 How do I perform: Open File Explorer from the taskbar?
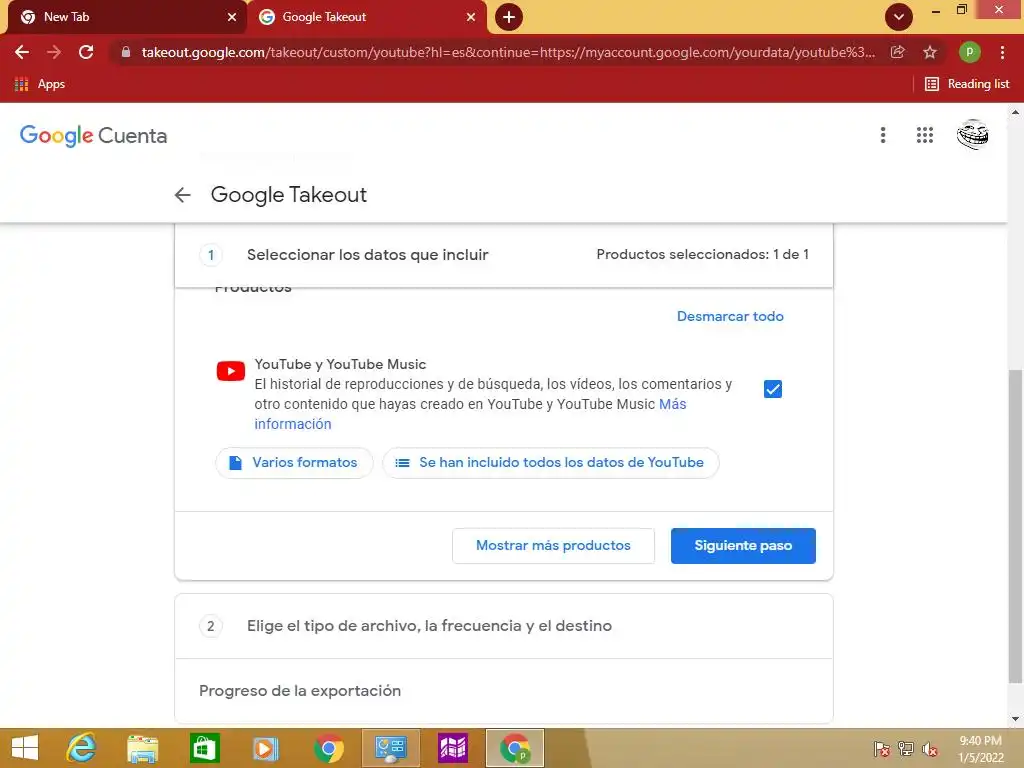tap(142, 748)
